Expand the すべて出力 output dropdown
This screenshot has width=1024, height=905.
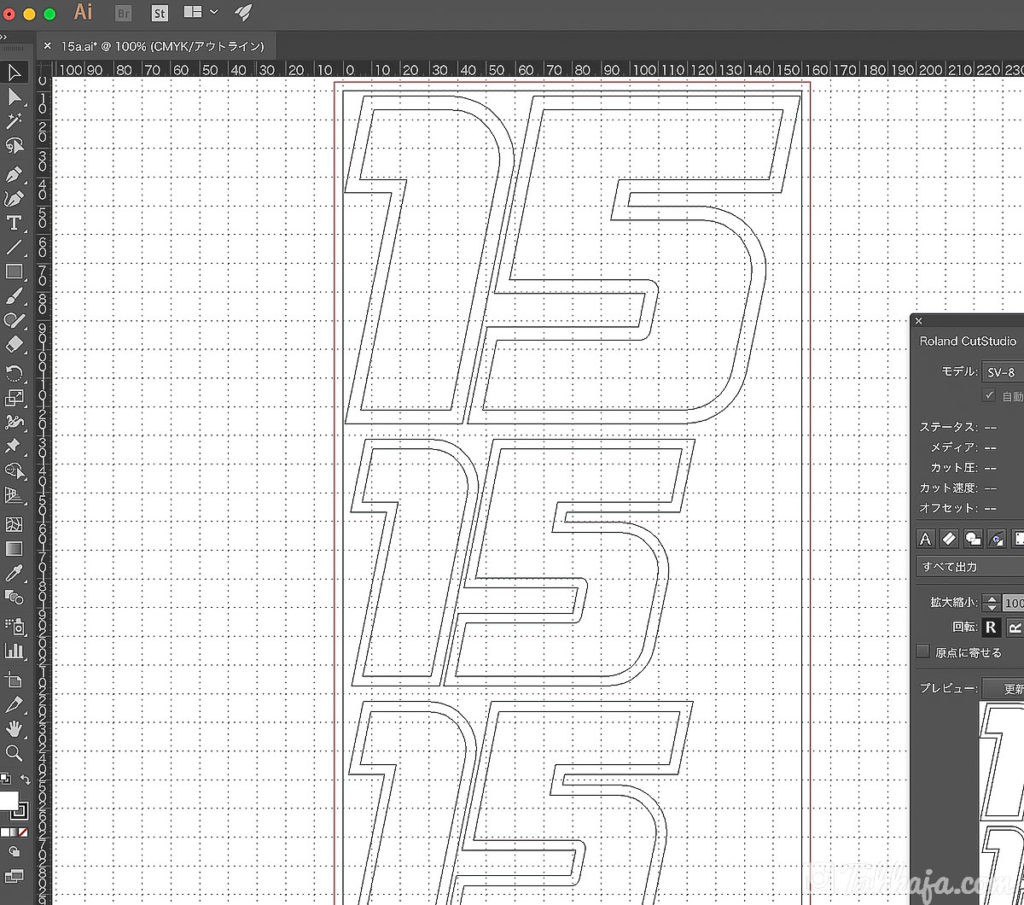970,567
